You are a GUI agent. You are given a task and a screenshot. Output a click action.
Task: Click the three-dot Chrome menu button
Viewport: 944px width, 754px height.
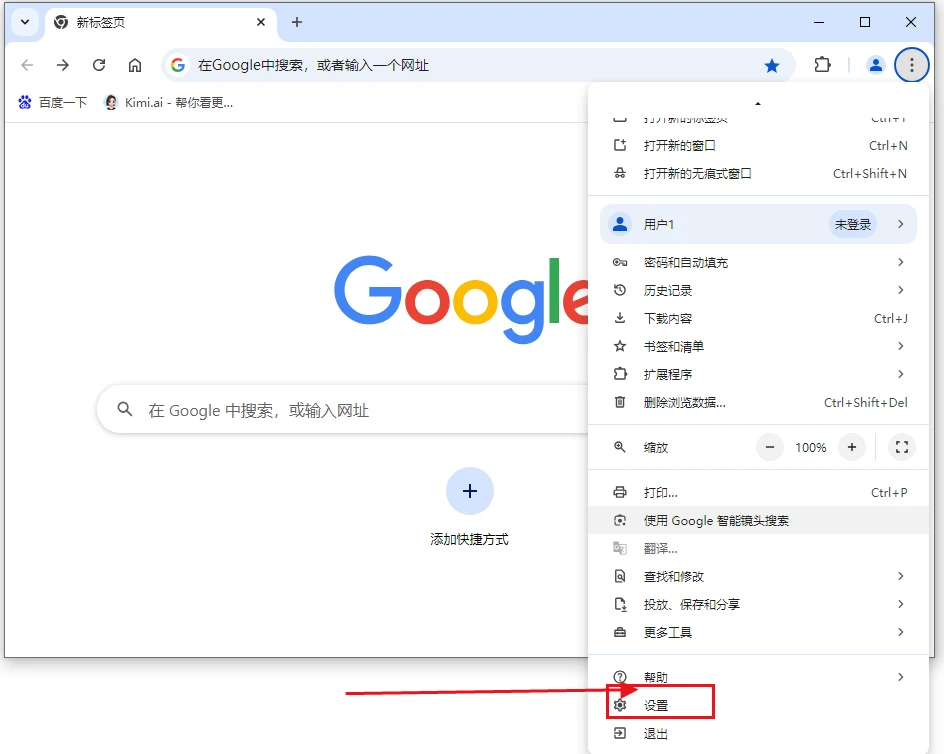[911, 64]
